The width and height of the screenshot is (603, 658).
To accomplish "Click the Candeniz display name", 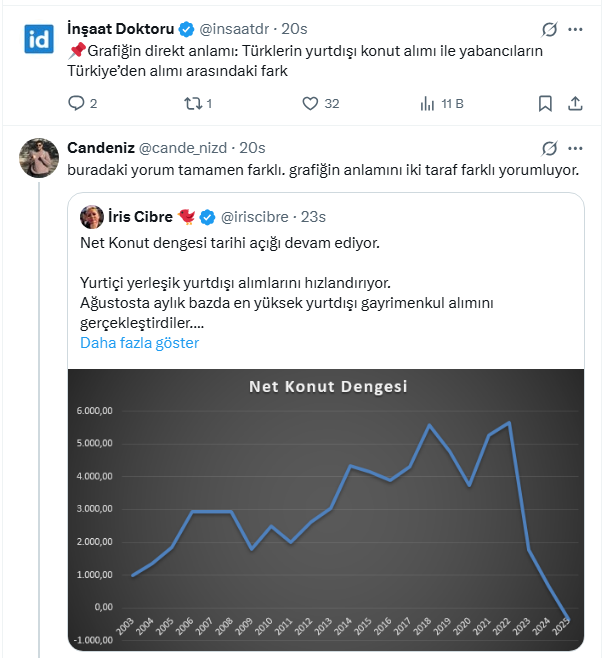I will (x=99, y=148).
